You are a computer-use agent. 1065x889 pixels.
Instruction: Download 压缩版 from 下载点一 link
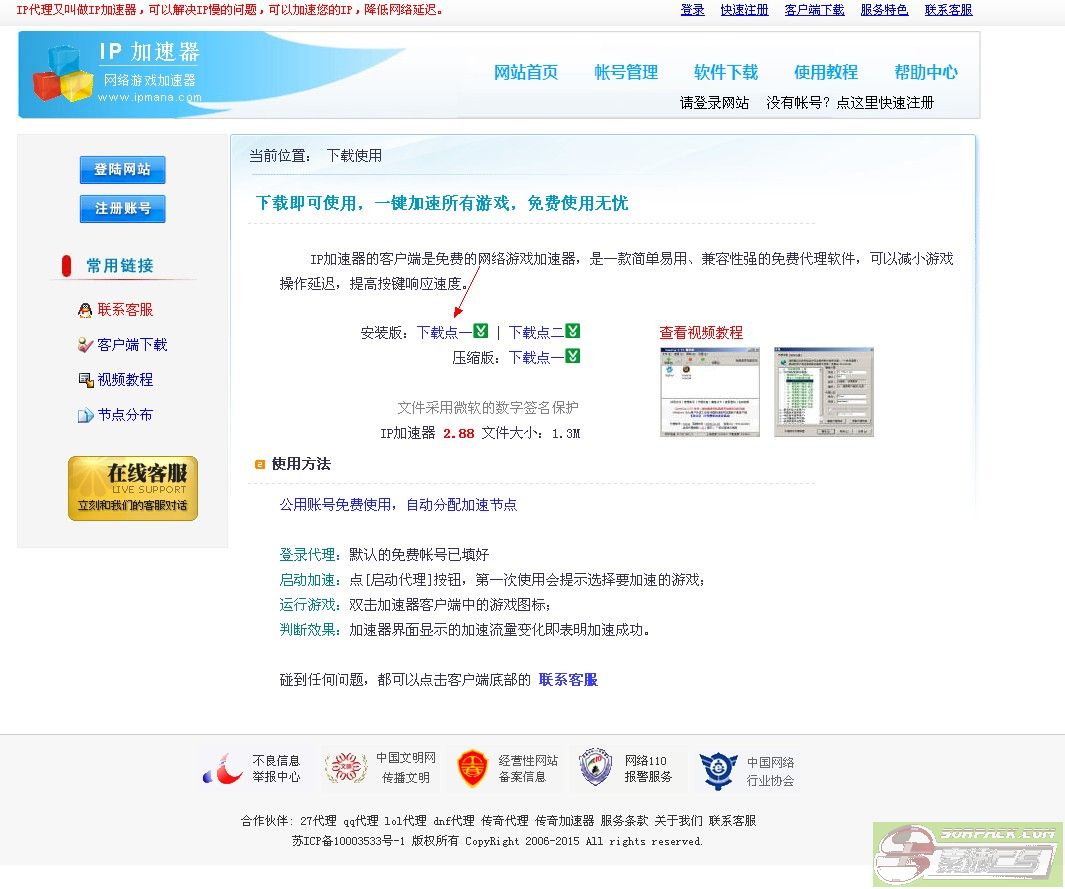[x=537, y=358]
